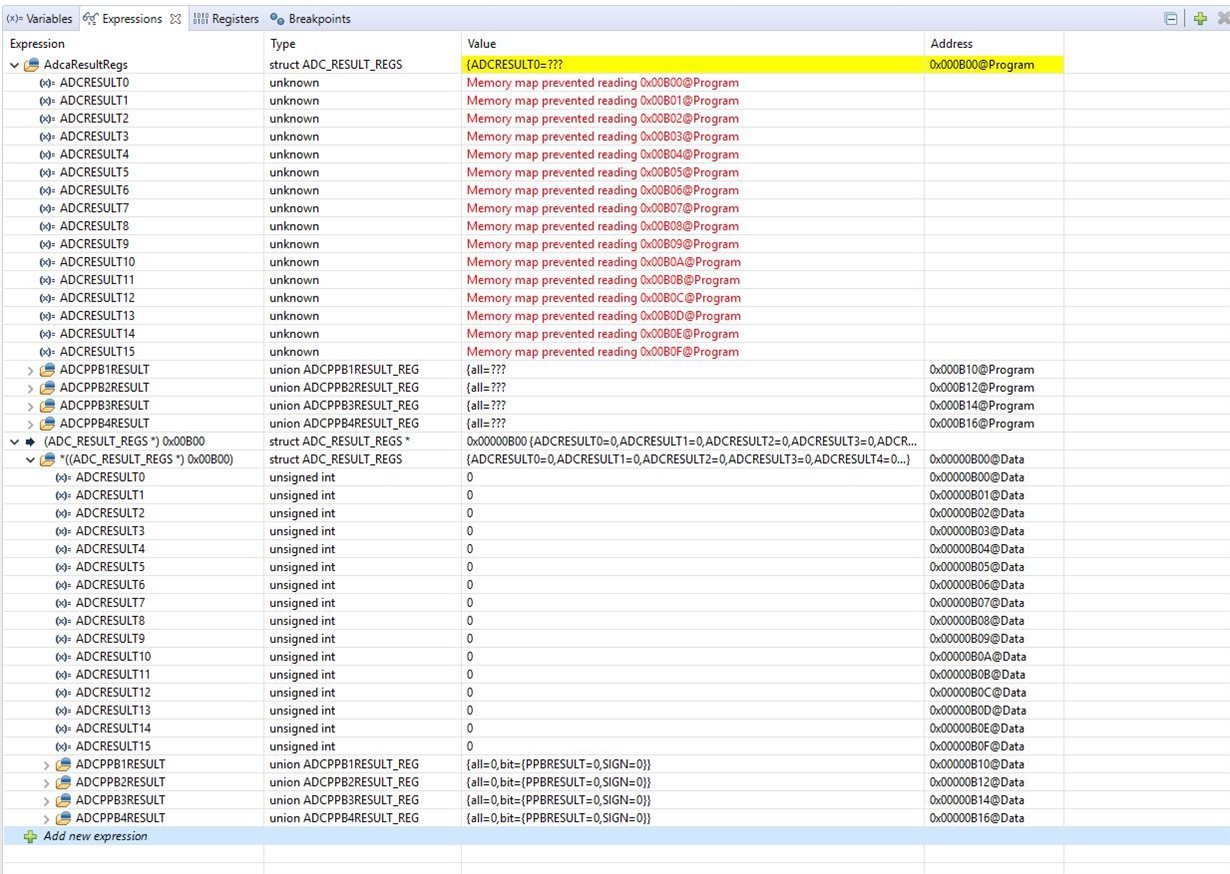Screen dimensions: 1230x874
Task: Click Add new expression row
Action: point(615,836)
